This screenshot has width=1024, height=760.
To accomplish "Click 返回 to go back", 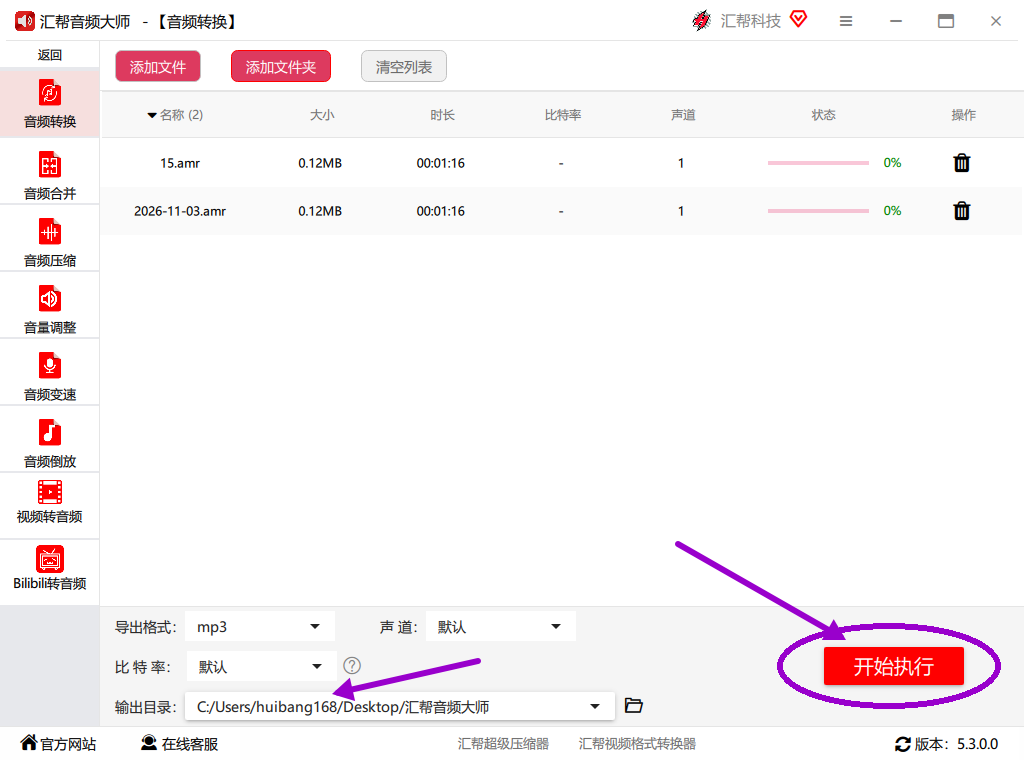I will (x=50, y=55).
